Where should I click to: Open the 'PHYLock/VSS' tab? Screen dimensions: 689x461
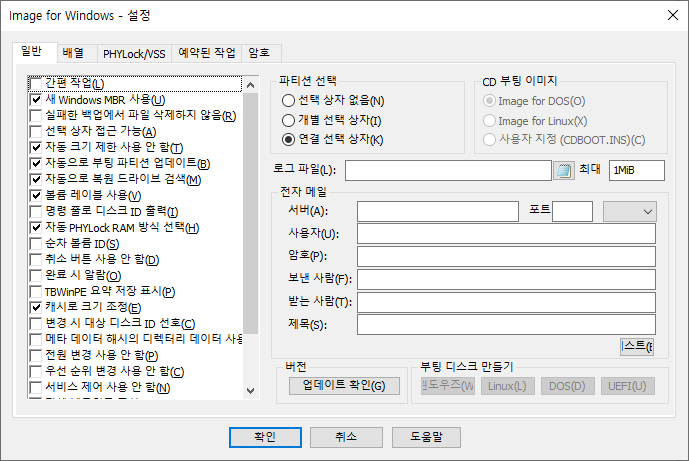click(x=132, y=53)
